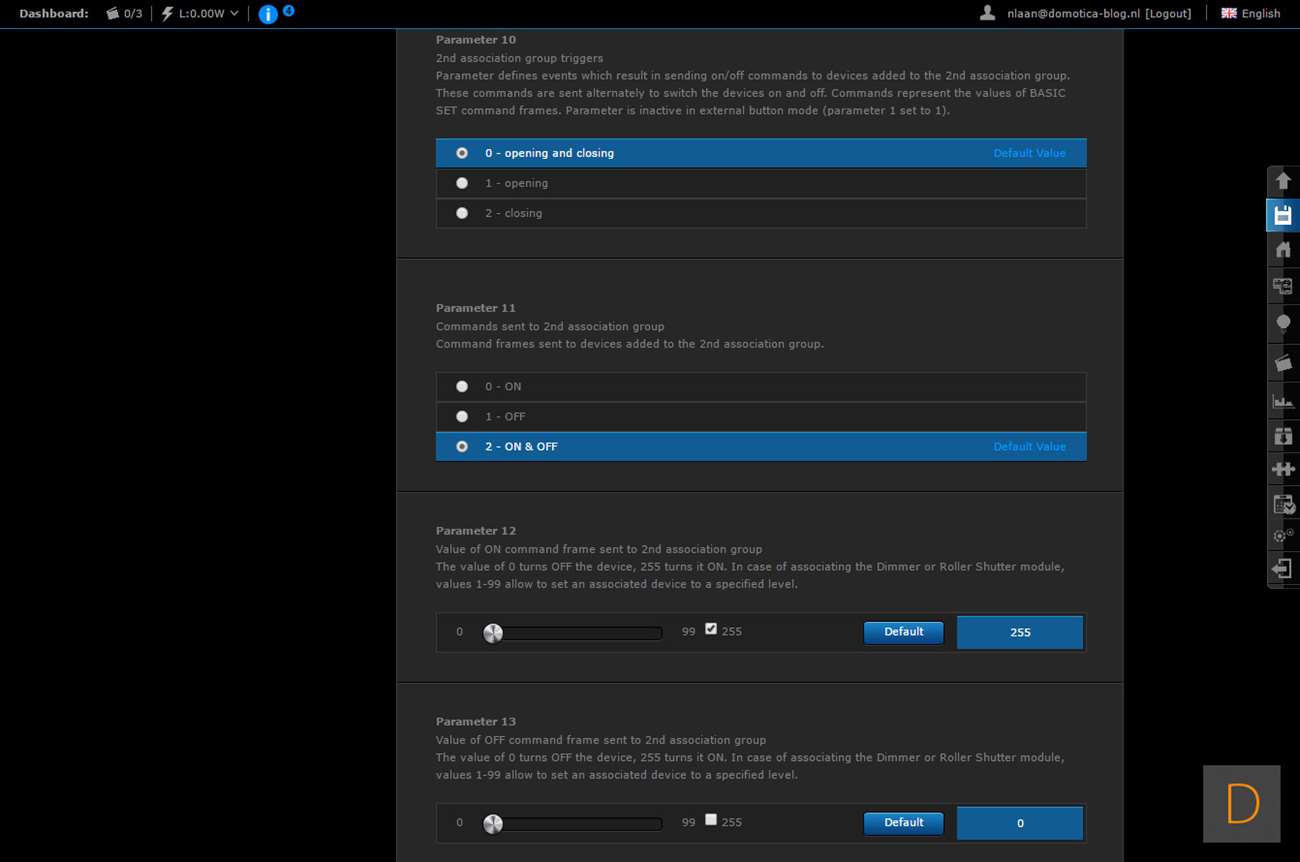This screenshot has width=1300, height=862.
Task: Click the scroll-to-top arrow in the sidebar
Action: coord(1283,181)
